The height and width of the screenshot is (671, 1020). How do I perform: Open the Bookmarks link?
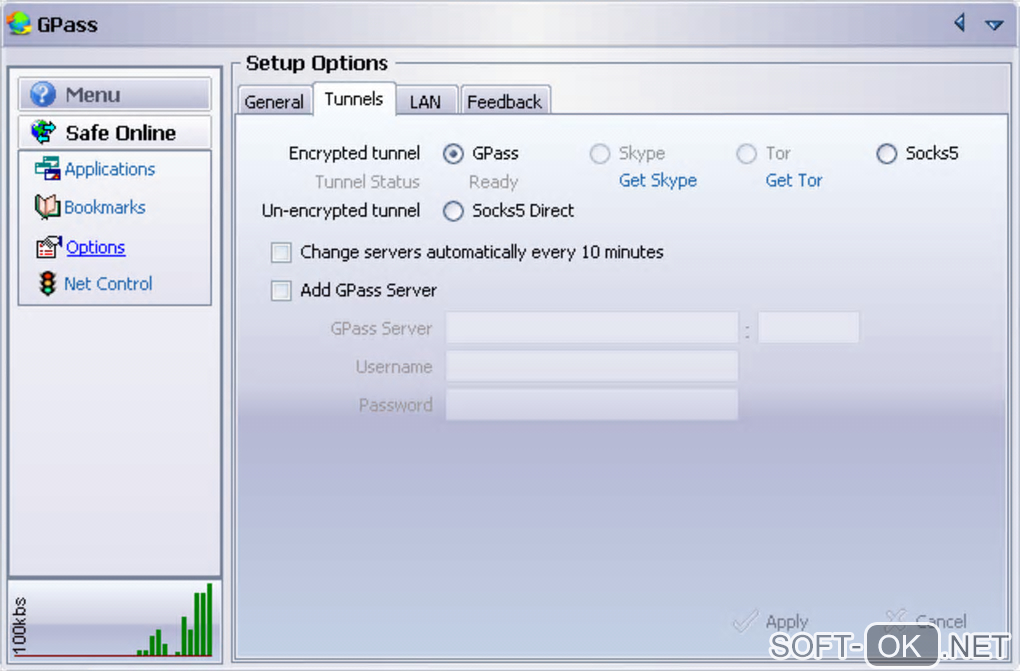tap(105, 207)
